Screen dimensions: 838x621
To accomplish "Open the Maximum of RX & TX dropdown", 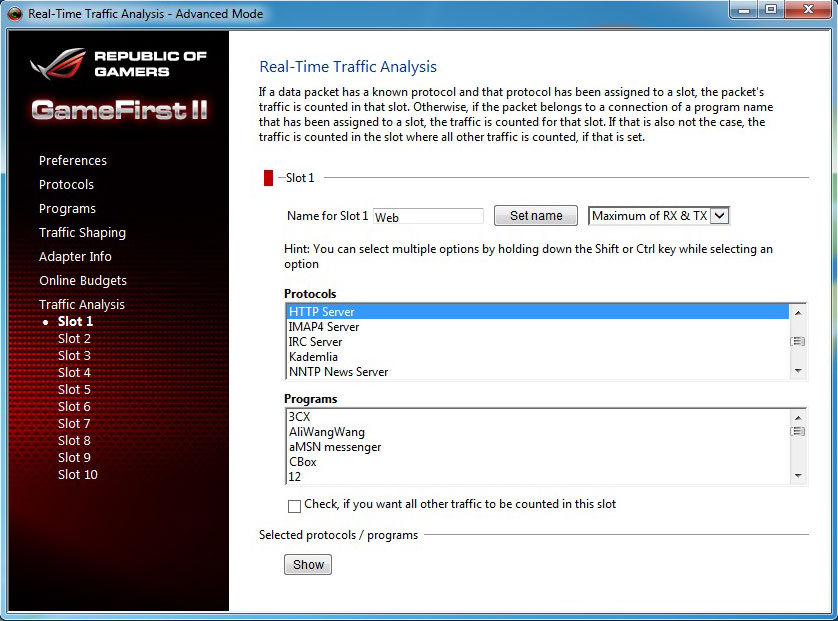I will tap(659, 216).
